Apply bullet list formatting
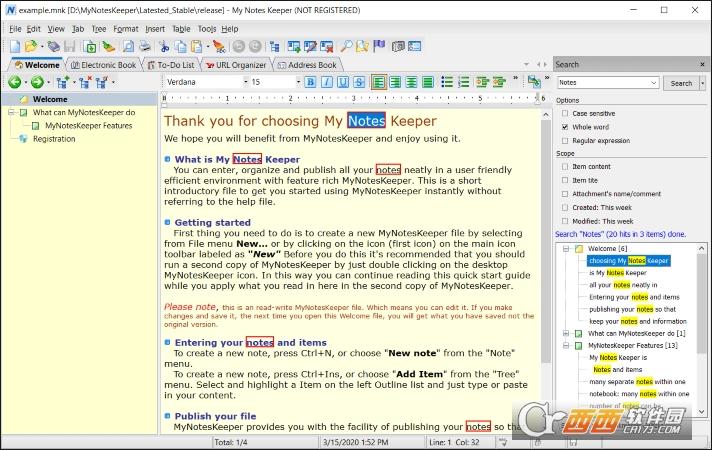 coord(447,82)
